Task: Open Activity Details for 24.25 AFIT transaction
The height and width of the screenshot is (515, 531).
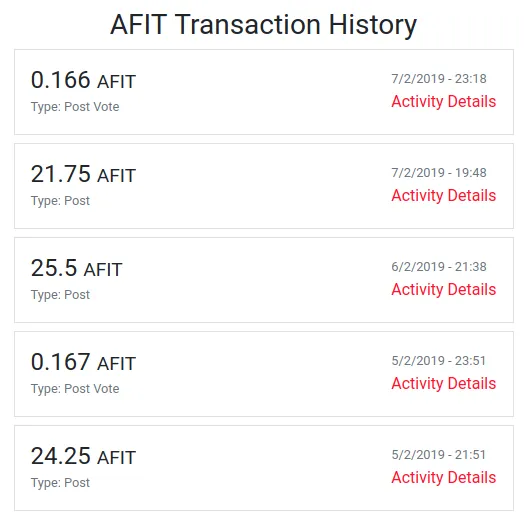Action: coord(444,477)
